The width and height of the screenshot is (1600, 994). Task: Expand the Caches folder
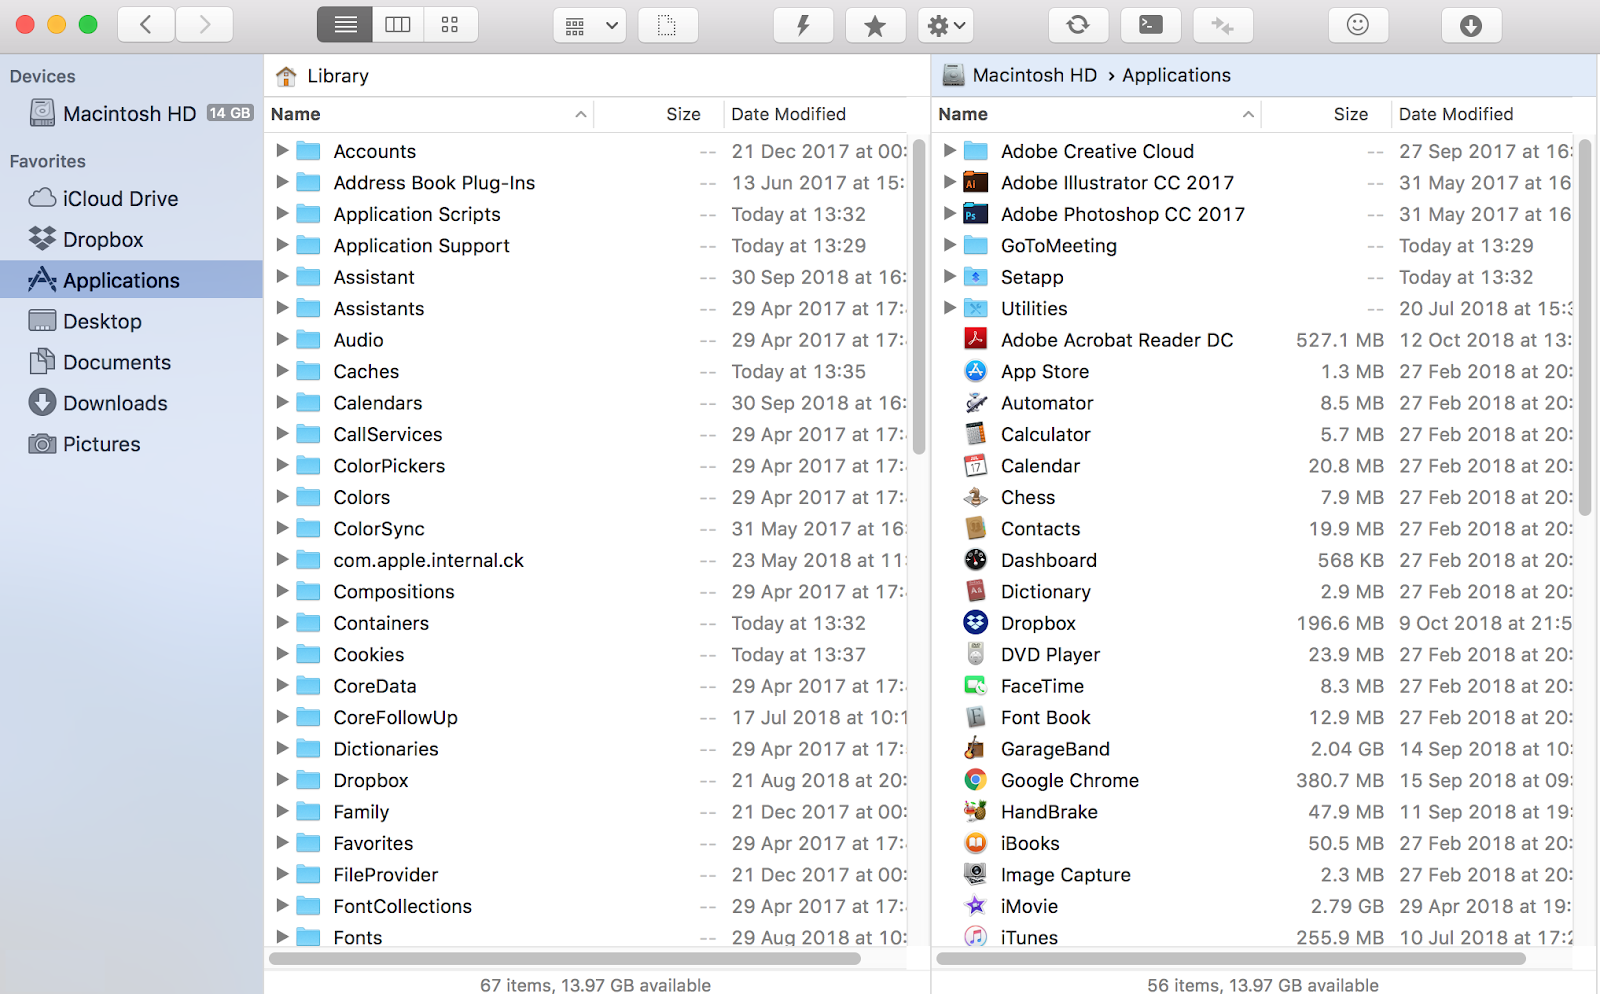(282, 371)
